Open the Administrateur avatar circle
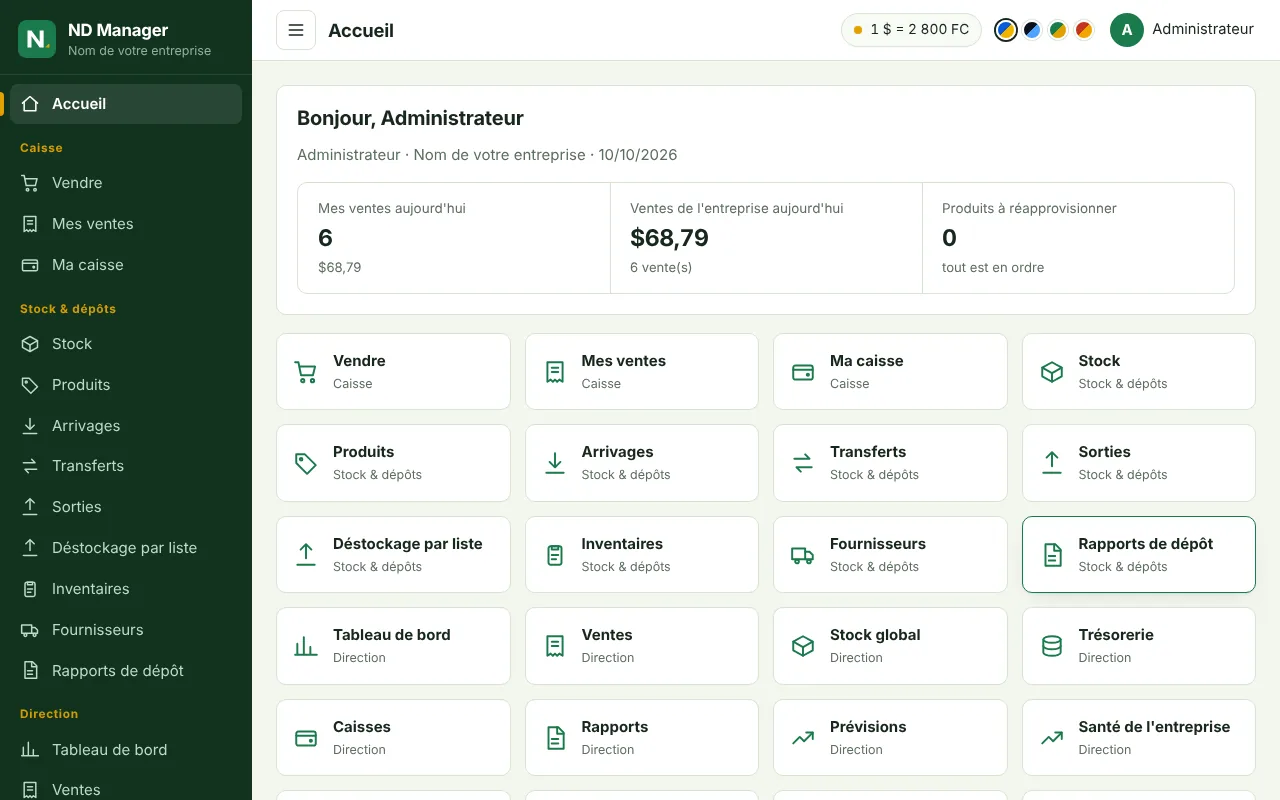1280x800 pixels. [x=1127, y=30]
